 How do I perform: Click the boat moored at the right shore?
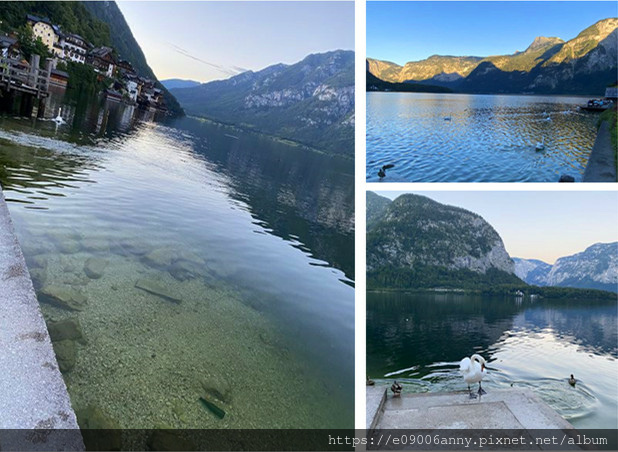point(596,105)
